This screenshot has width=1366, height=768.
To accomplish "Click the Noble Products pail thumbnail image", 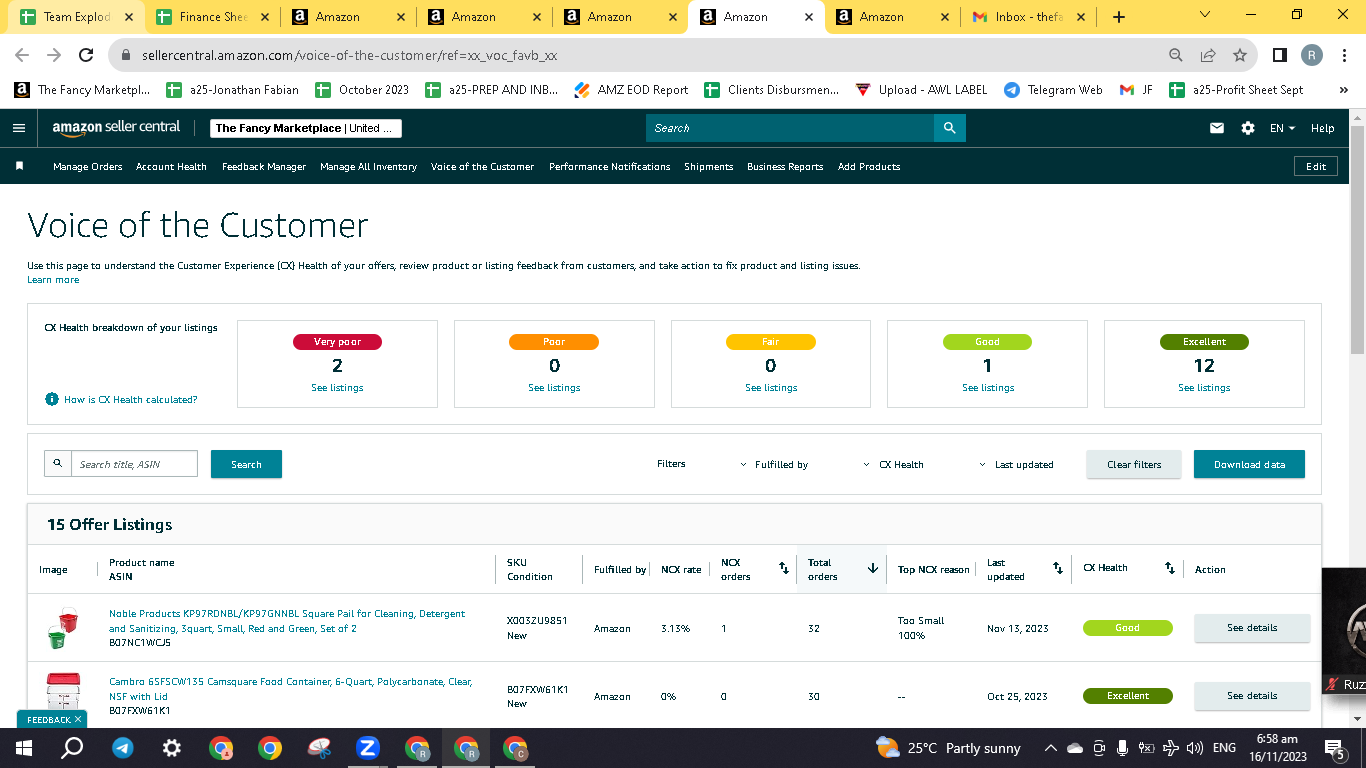I will pyautogui.click(x=62, y=628).
